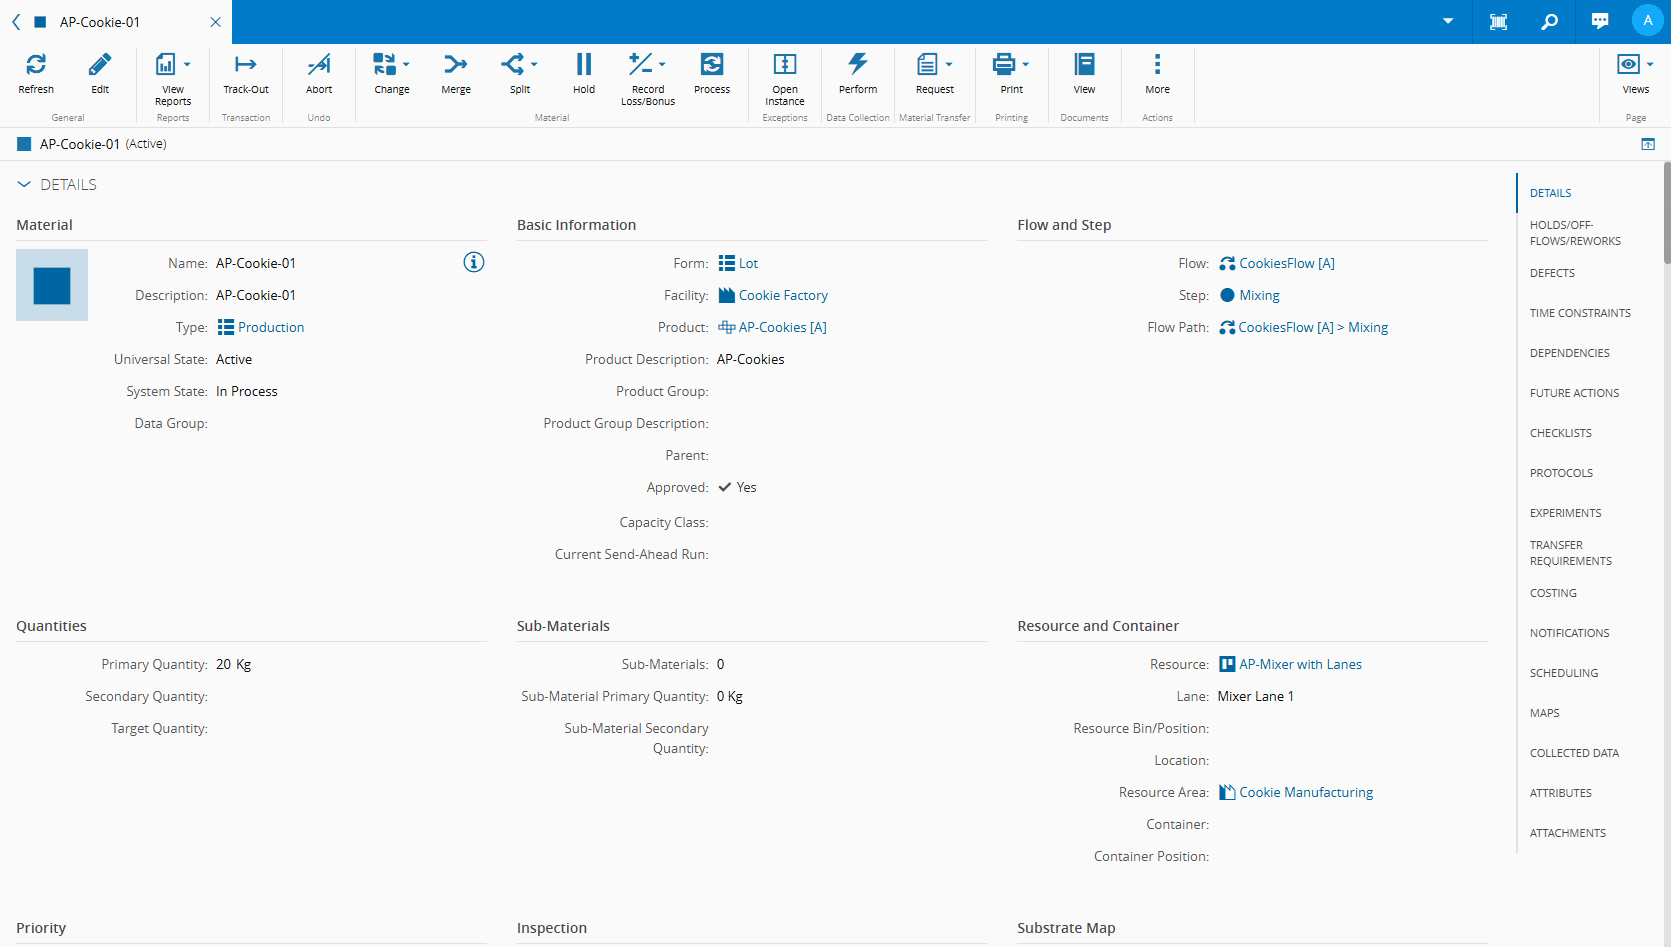1671x947 pixels.
Task: Expand the Split dropdown arrow
Action: coord(534,65)
